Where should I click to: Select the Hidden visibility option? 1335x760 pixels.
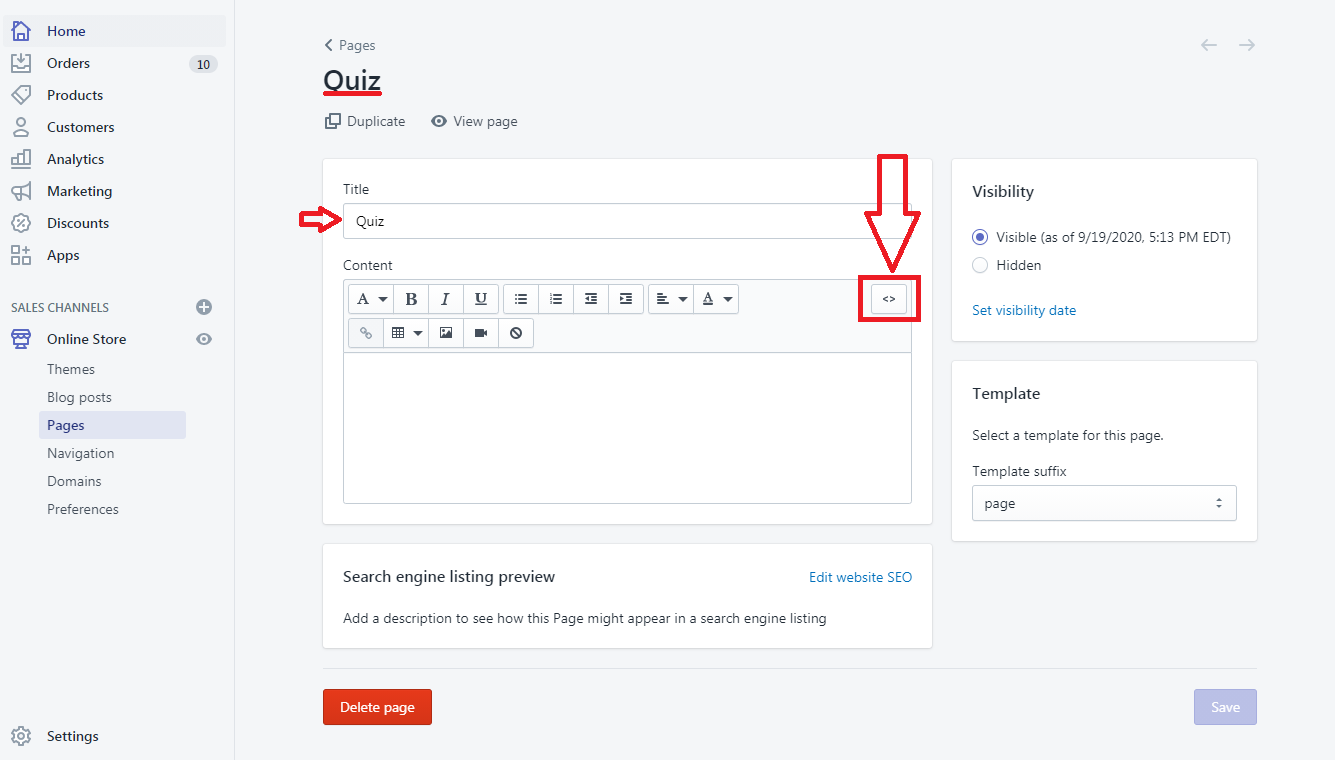(x=980, y=265)
